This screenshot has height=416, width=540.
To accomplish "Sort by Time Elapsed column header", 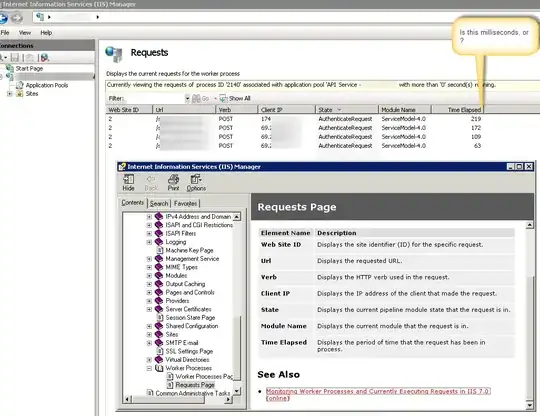I will coord(458,110).
